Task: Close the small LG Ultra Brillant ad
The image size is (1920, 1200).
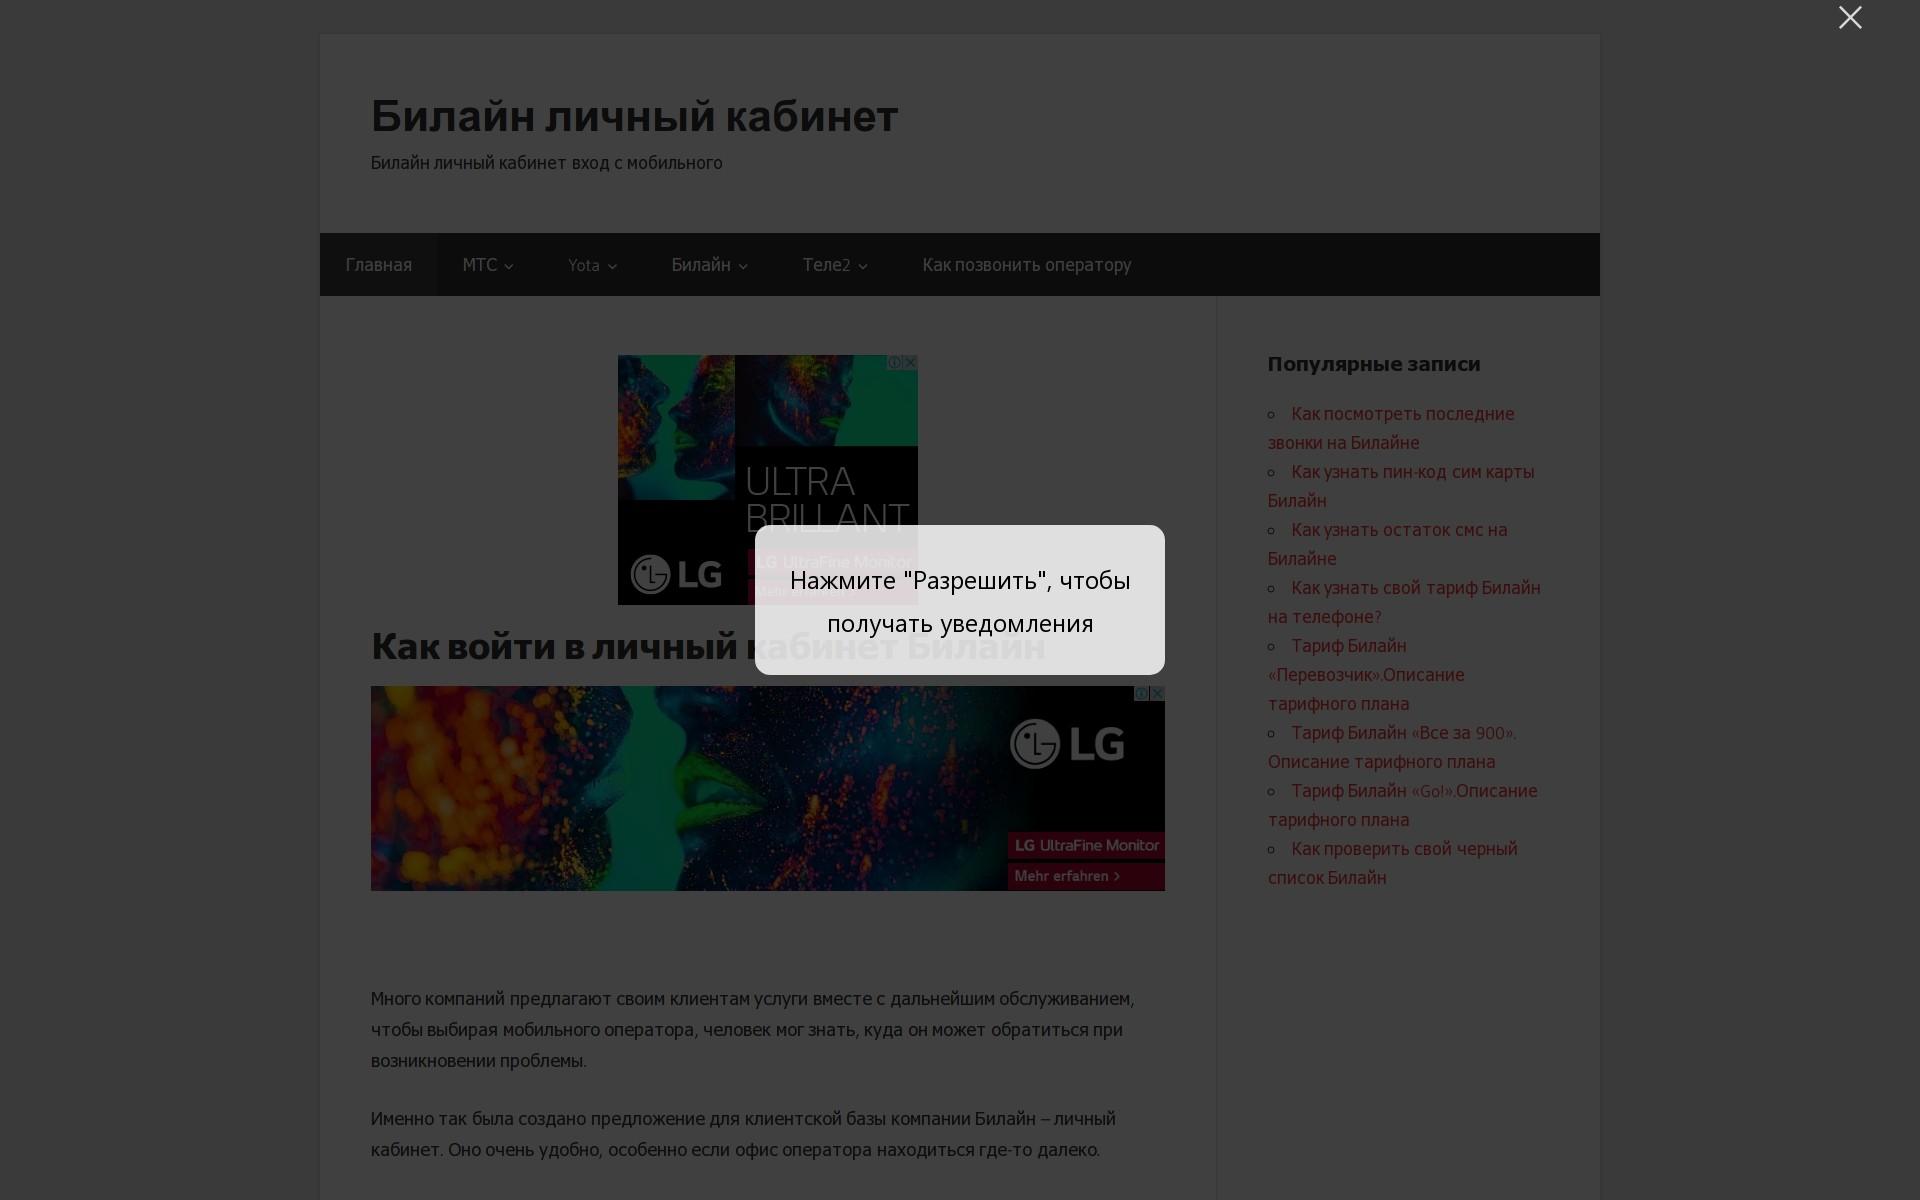Action: point(910,362)
